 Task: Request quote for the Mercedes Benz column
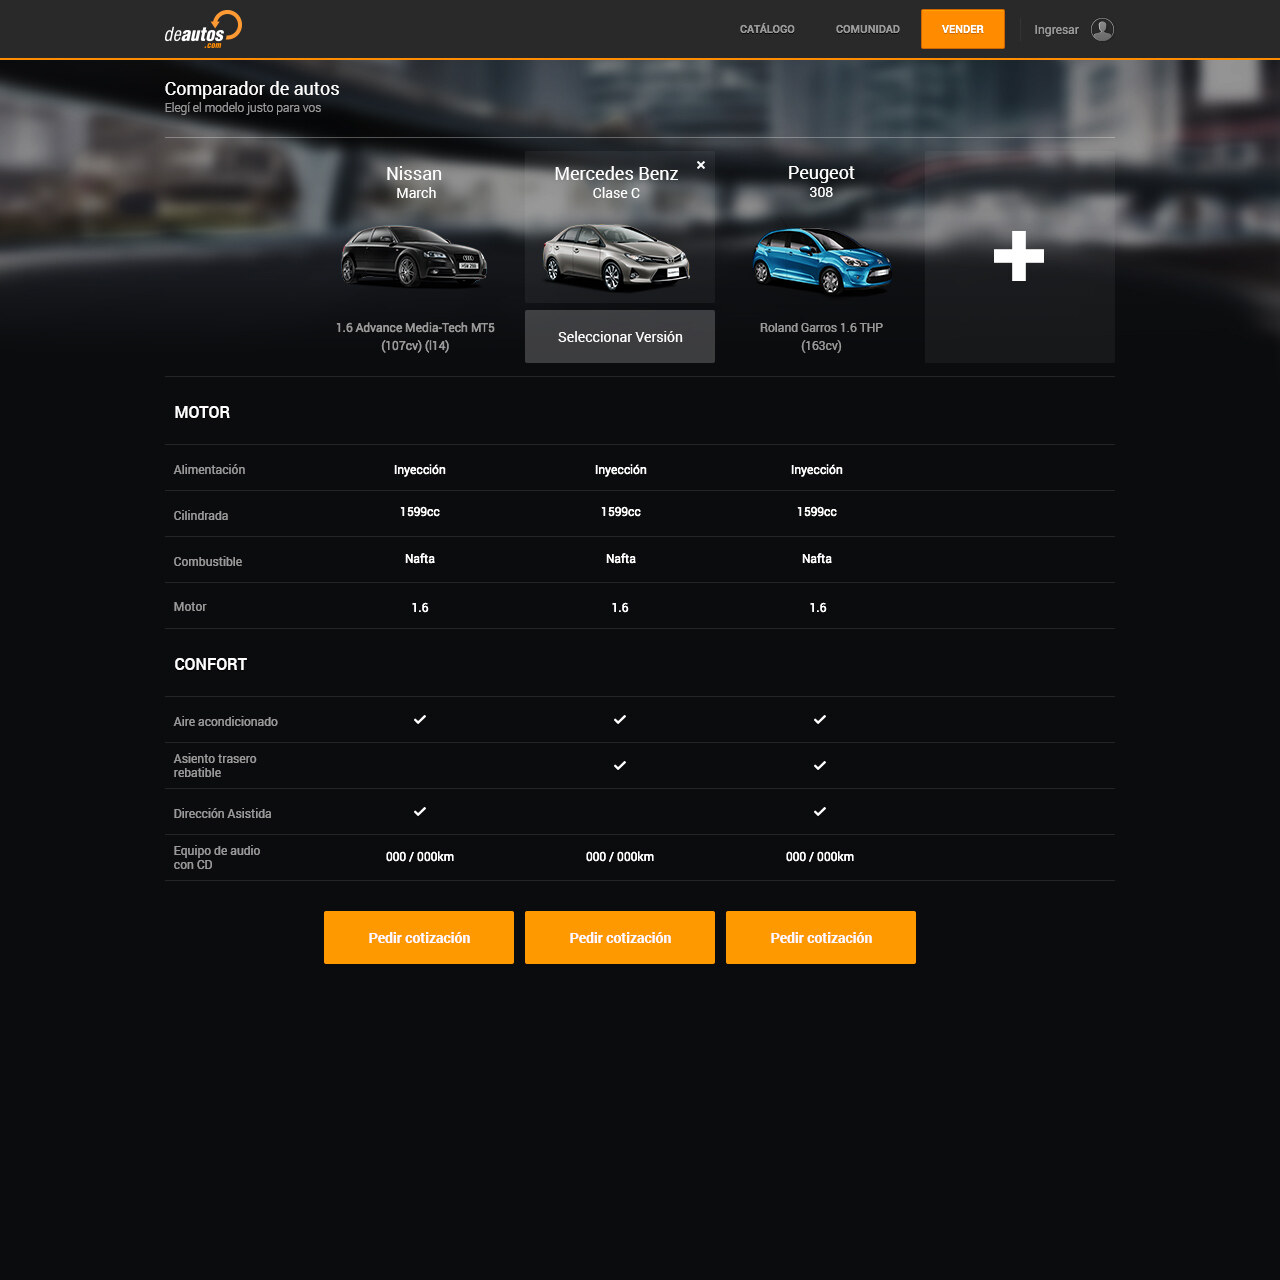point(620,938)
